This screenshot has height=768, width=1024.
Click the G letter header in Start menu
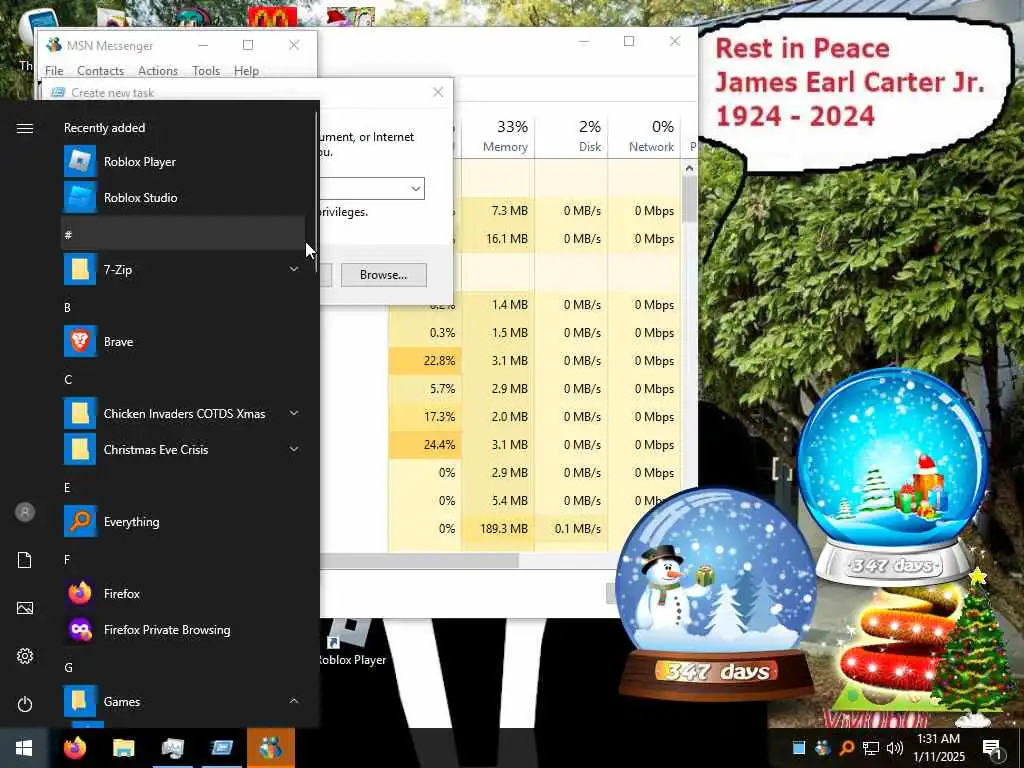(68, 667)
